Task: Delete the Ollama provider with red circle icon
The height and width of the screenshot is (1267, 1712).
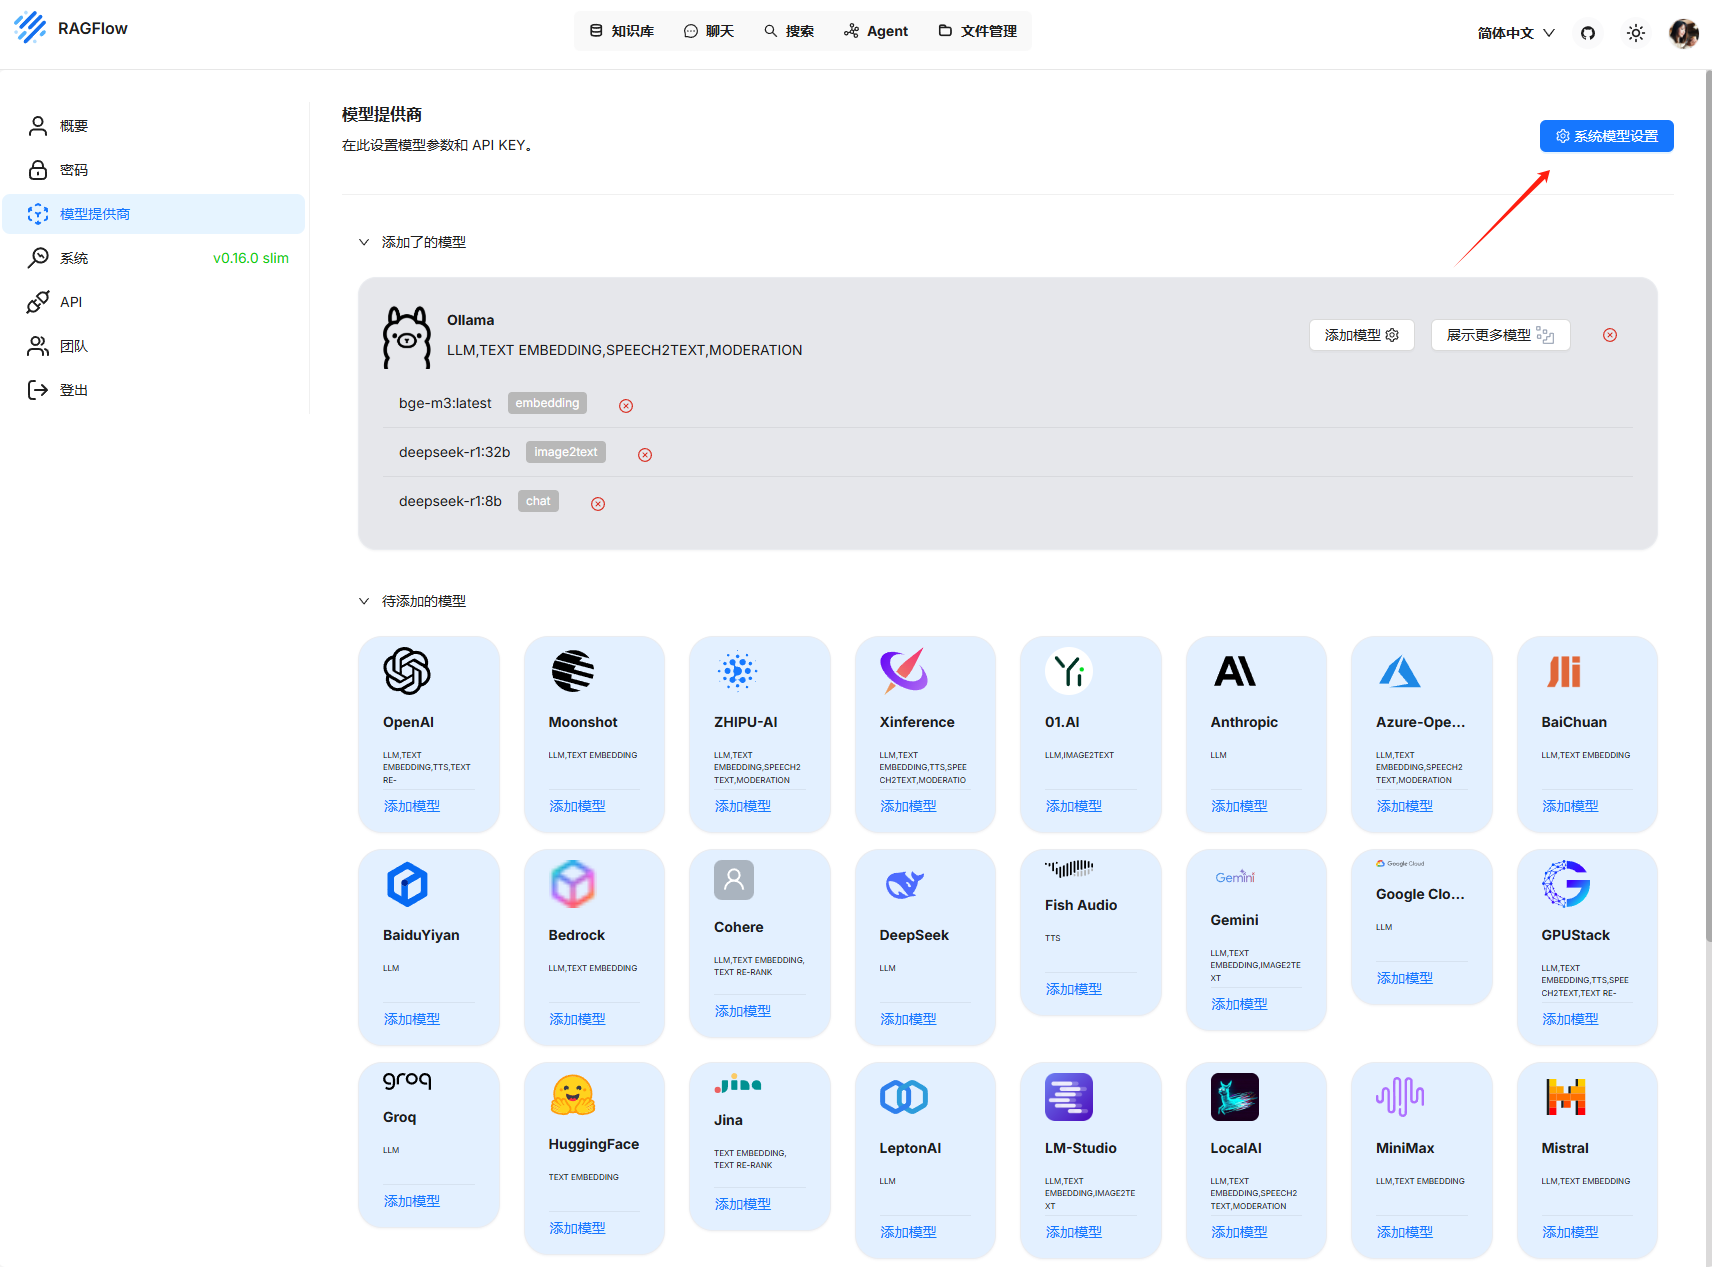Action: click(x=1610, y=335)
